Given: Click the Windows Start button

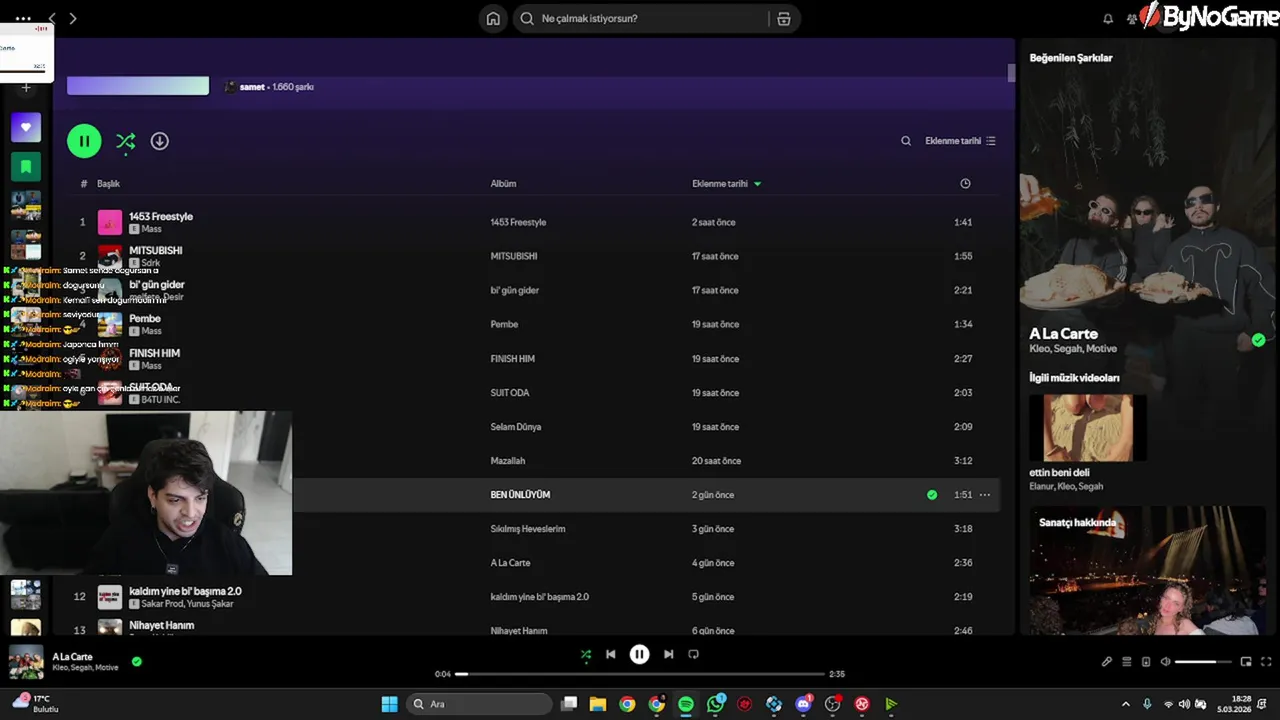Looking at the screenshot, I should [x=389, y=704].
